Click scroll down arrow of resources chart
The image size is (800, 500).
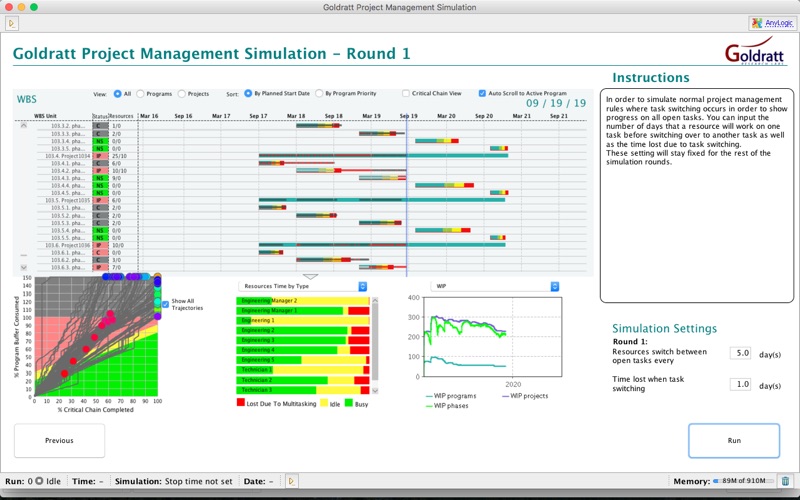coord(375,390)
